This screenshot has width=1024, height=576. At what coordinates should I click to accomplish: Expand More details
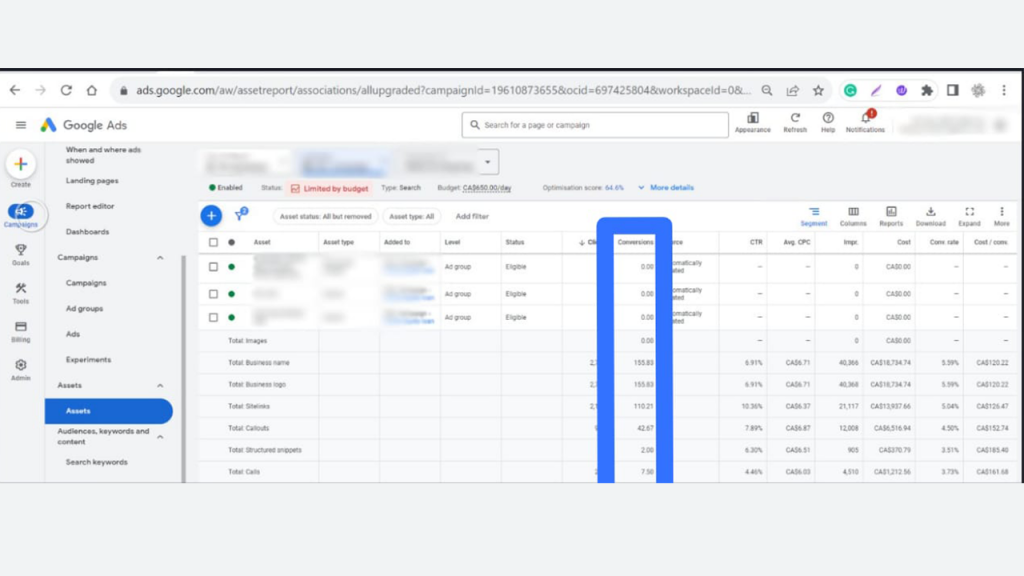665,187
